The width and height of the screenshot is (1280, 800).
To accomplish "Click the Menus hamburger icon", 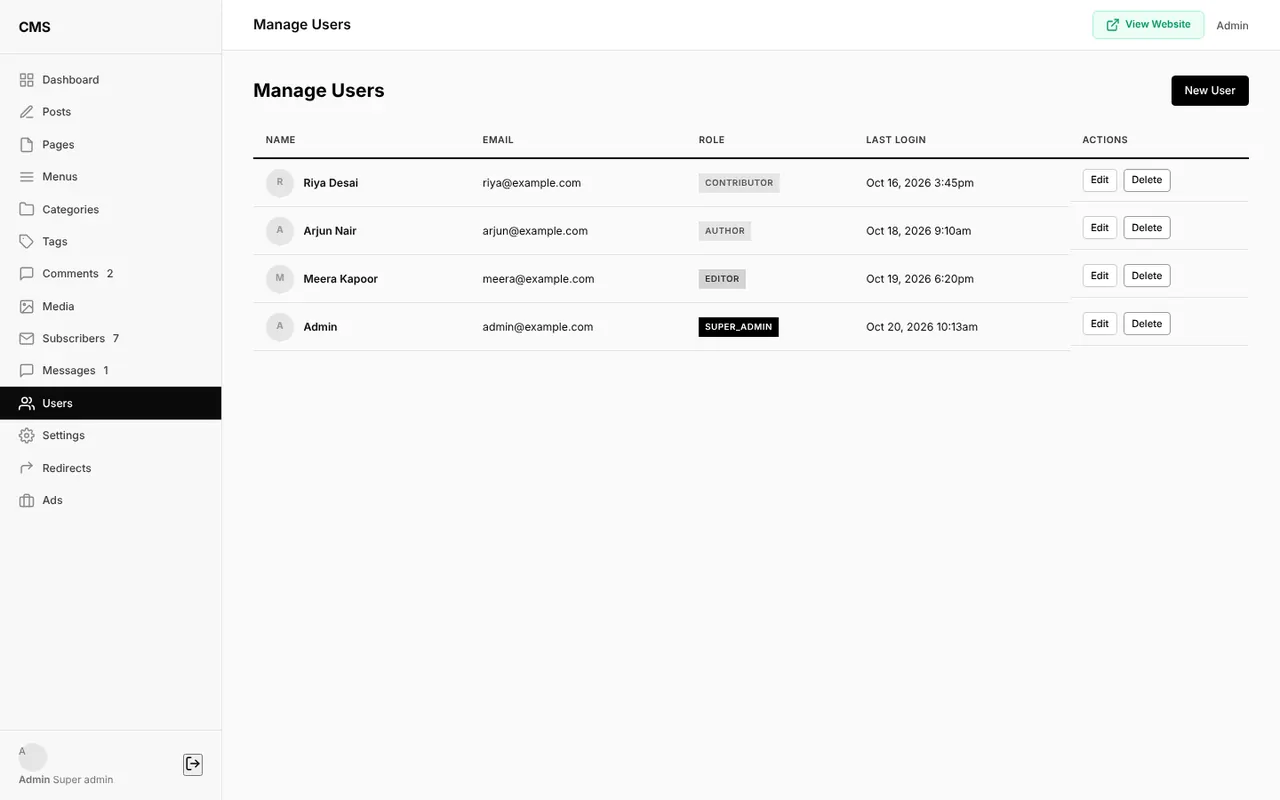I will 27,177.
